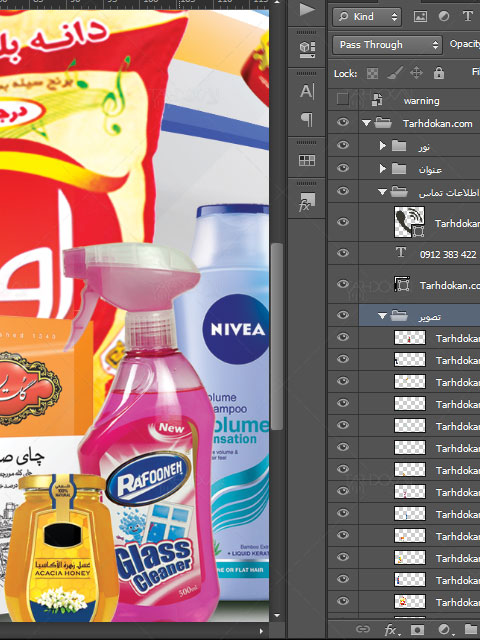Hide the 0912 383 422 text layer
The image size is (480, 640).
343,253
